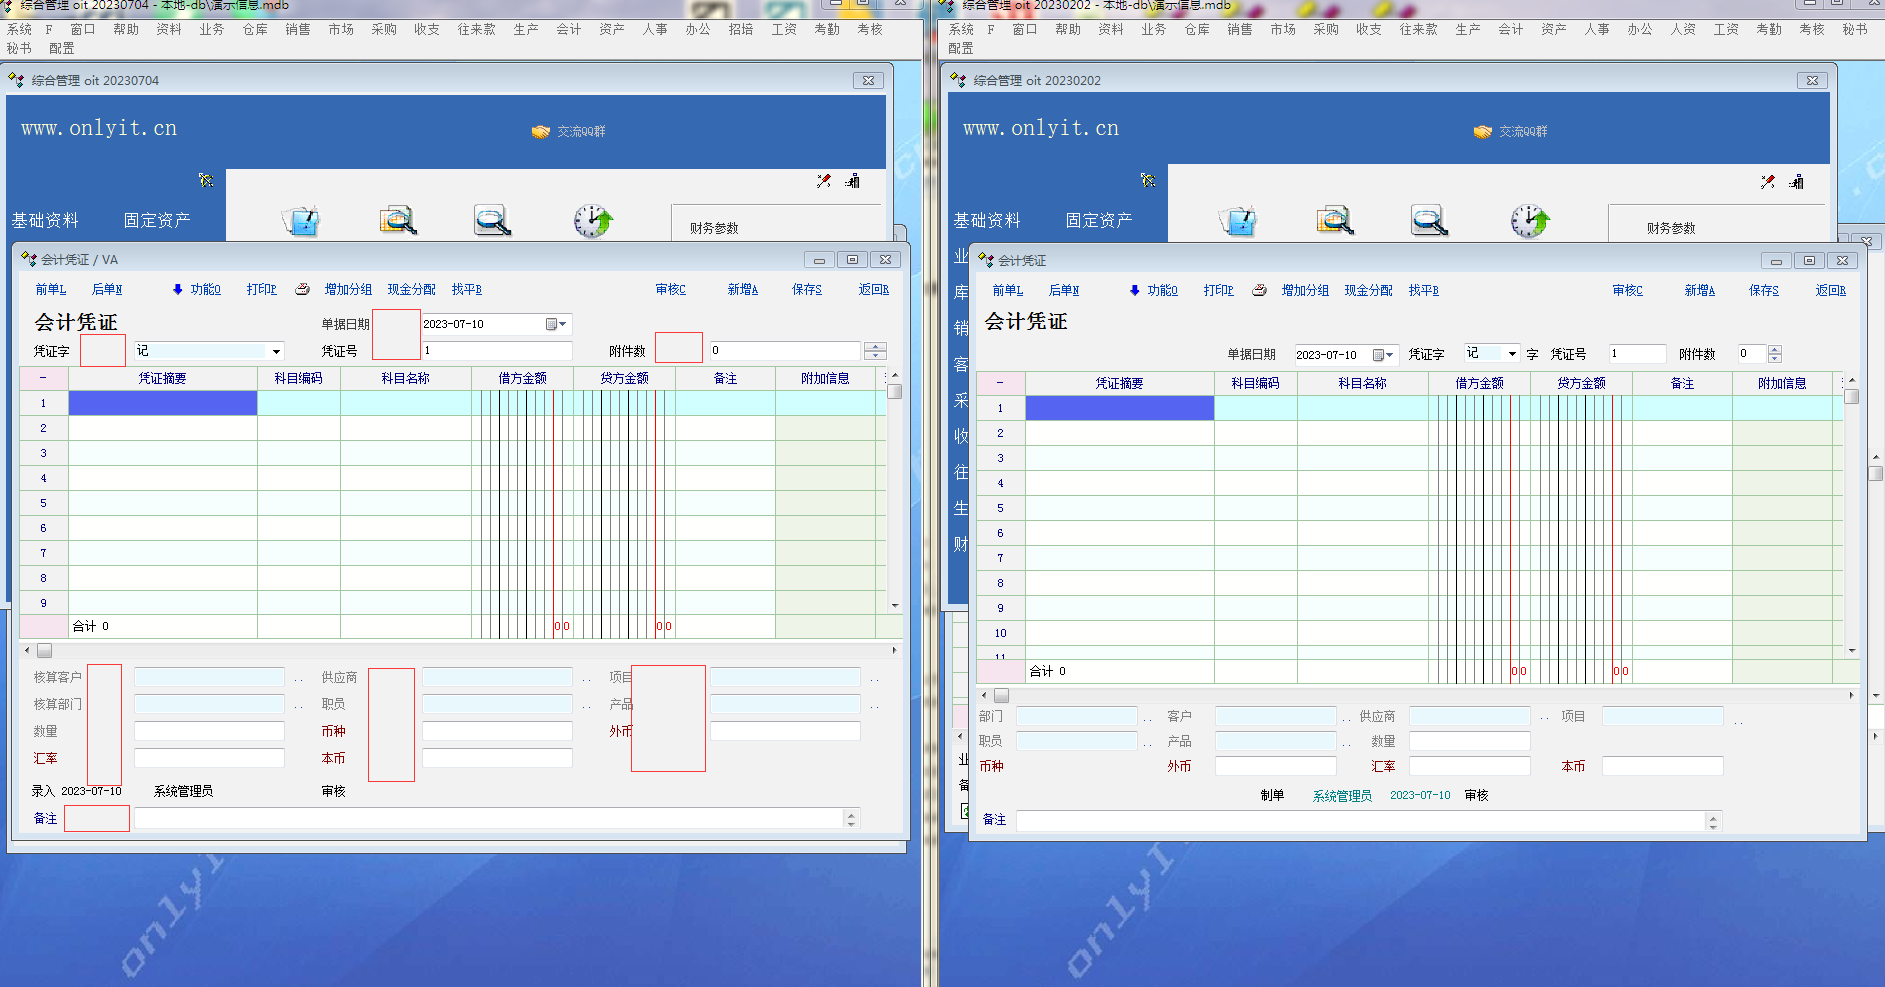Click 审核C in the right voucher toolbar
Image resolution: width=1885 pixels, height=987 pixels.
click(x=1627, y=291)
